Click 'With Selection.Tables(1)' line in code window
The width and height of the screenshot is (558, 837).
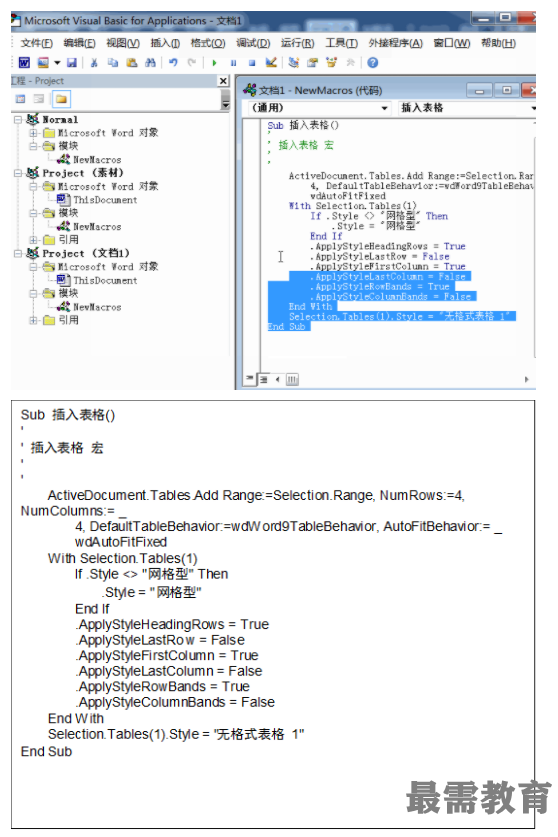click(352, 206)
